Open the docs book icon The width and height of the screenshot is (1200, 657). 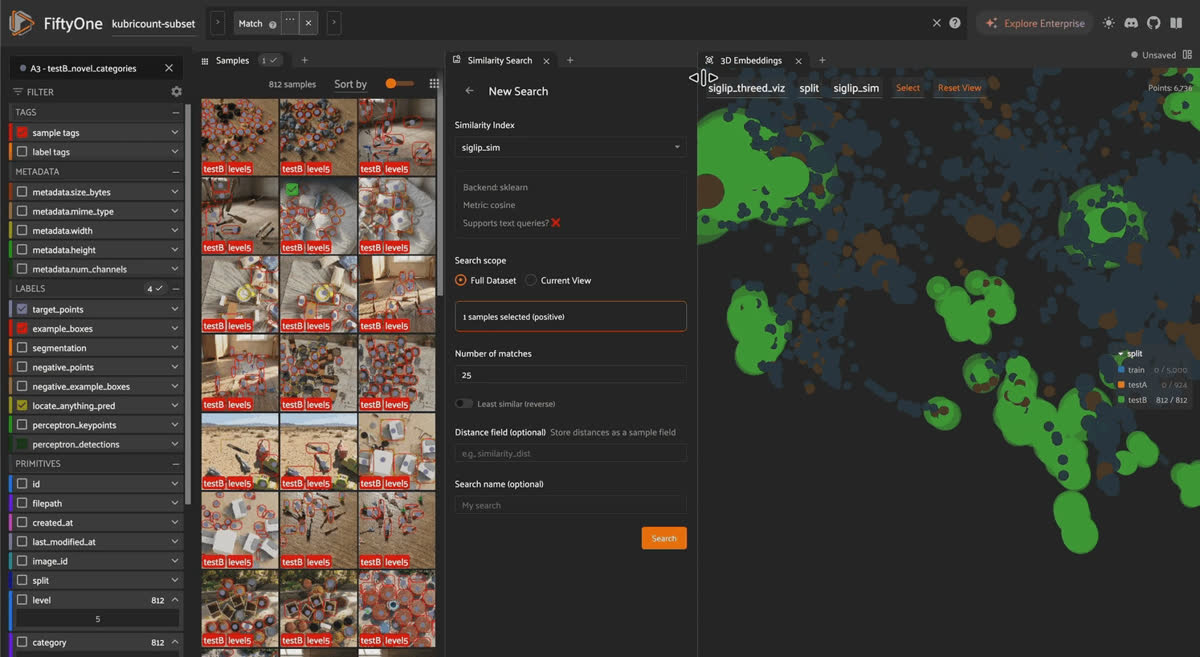1177,23
